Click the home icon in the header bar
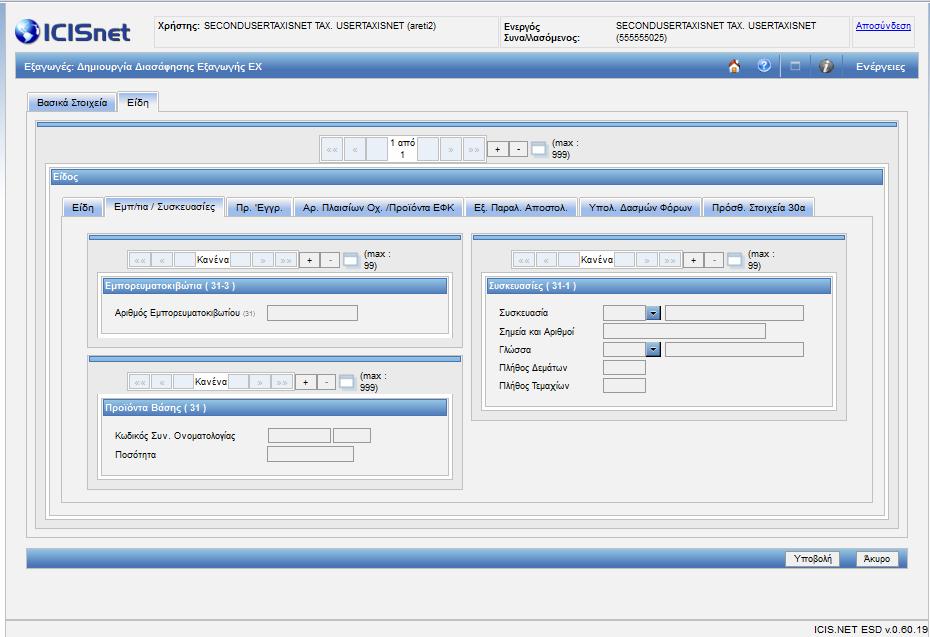This screenshot has height=637, width=930. [x=734, y=66]
